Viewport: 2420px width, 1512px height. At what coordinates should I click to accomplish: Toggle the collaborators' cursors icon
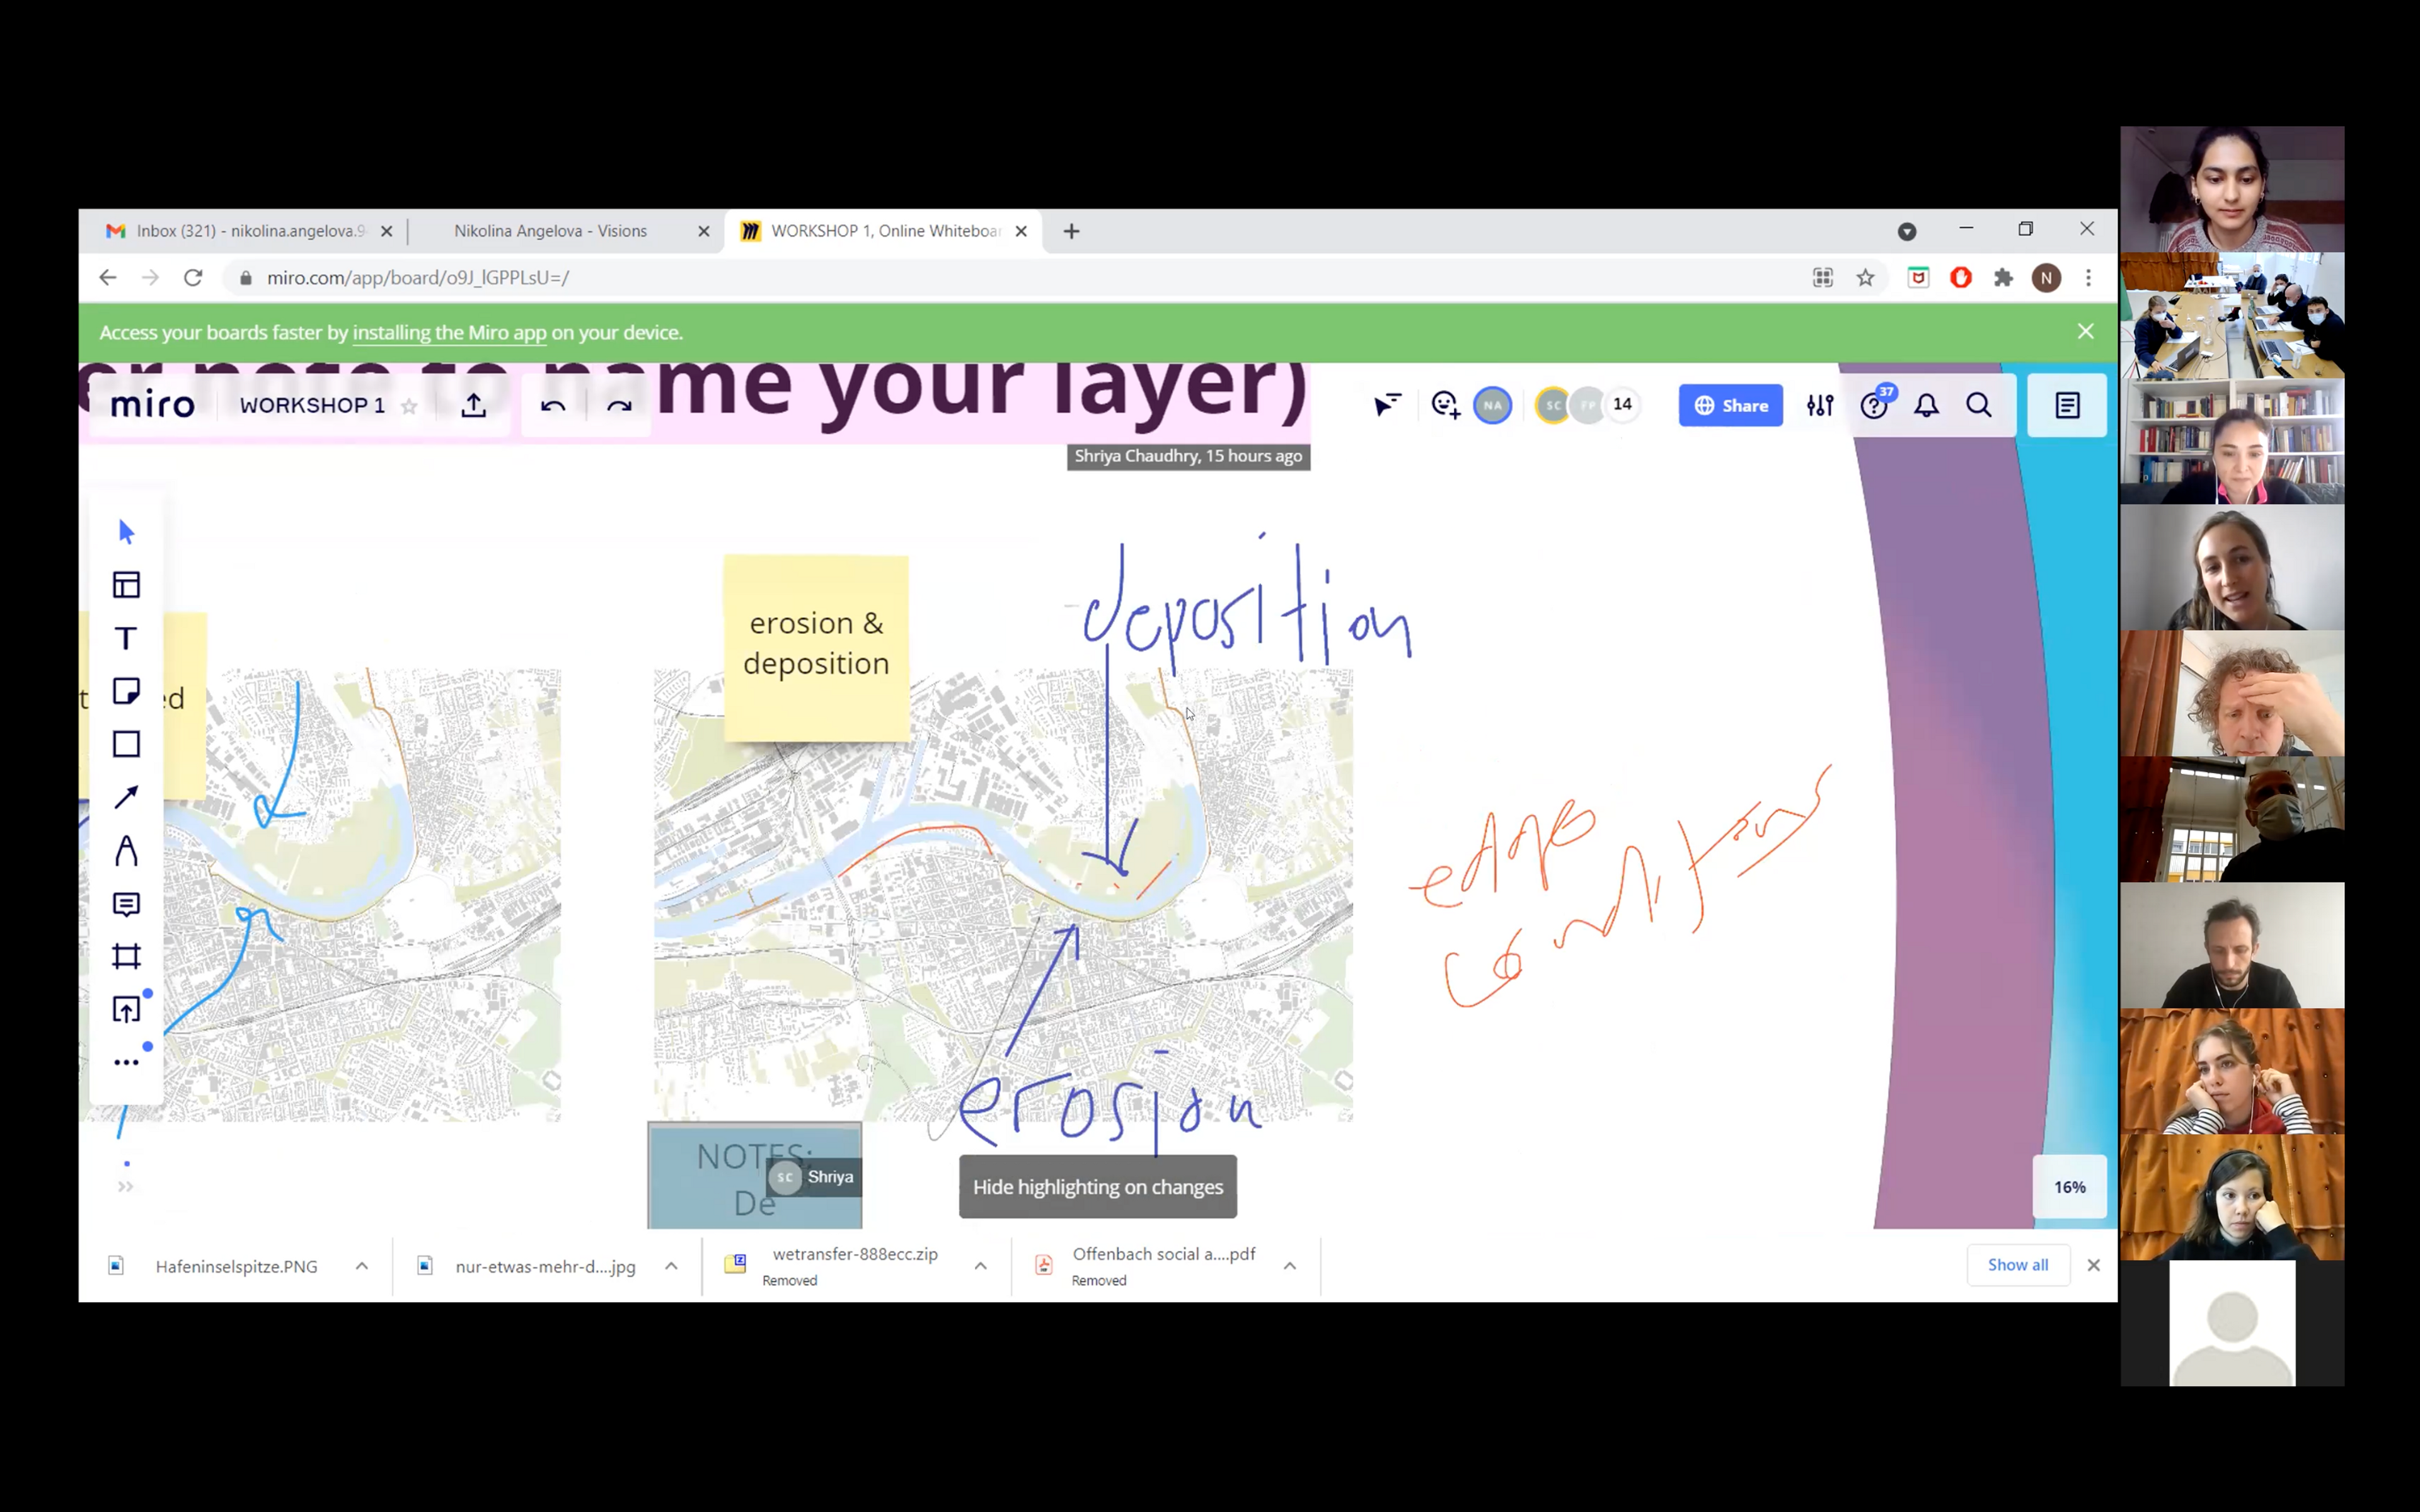(x=1387, y=405)
